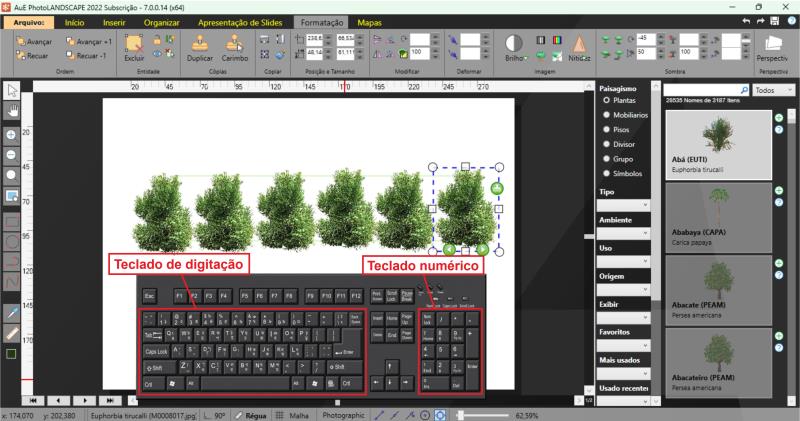
Task: Toggle the Malha grid in status bar
Action: 293,415
